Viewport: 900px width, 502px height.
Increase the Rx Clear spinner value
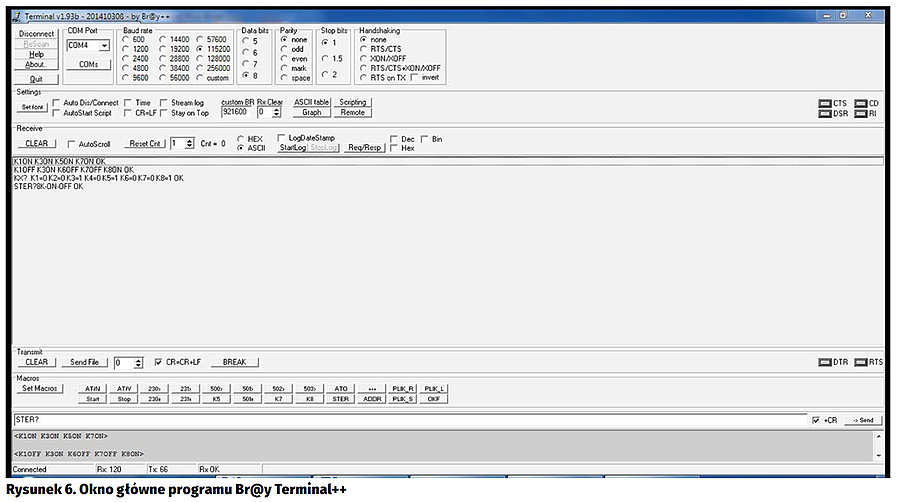(276, 109)
